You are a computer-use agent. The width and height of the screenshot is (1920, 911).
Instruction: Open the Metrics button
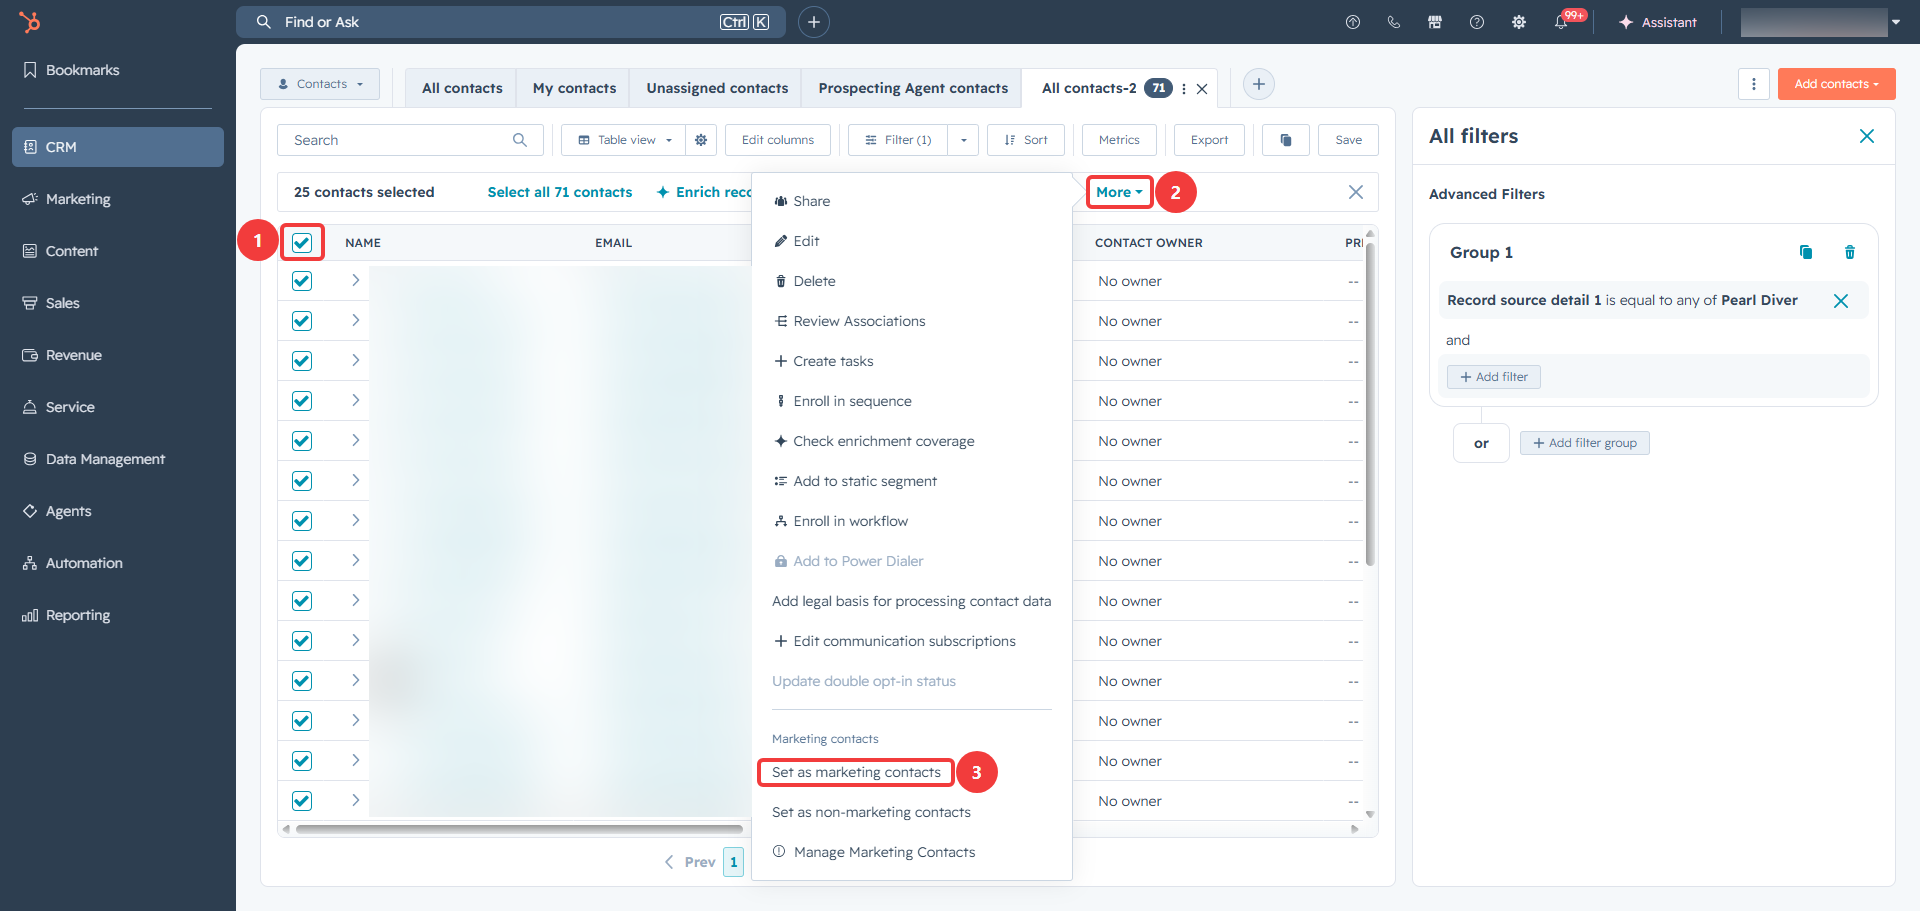[x=1119, y=140]
